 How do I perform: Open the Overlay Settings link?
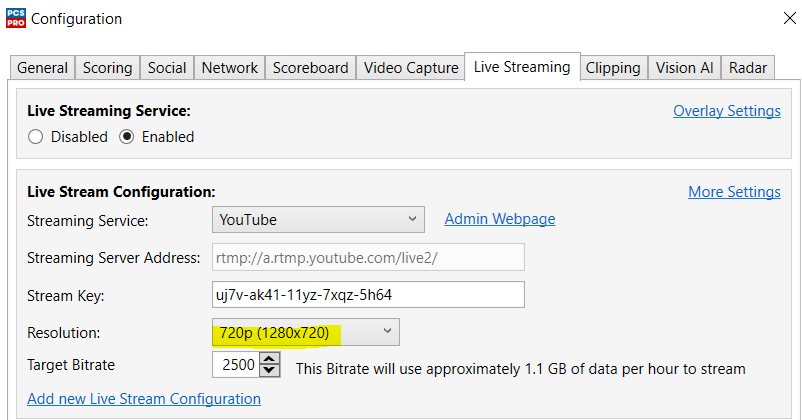tap(726, 111)
